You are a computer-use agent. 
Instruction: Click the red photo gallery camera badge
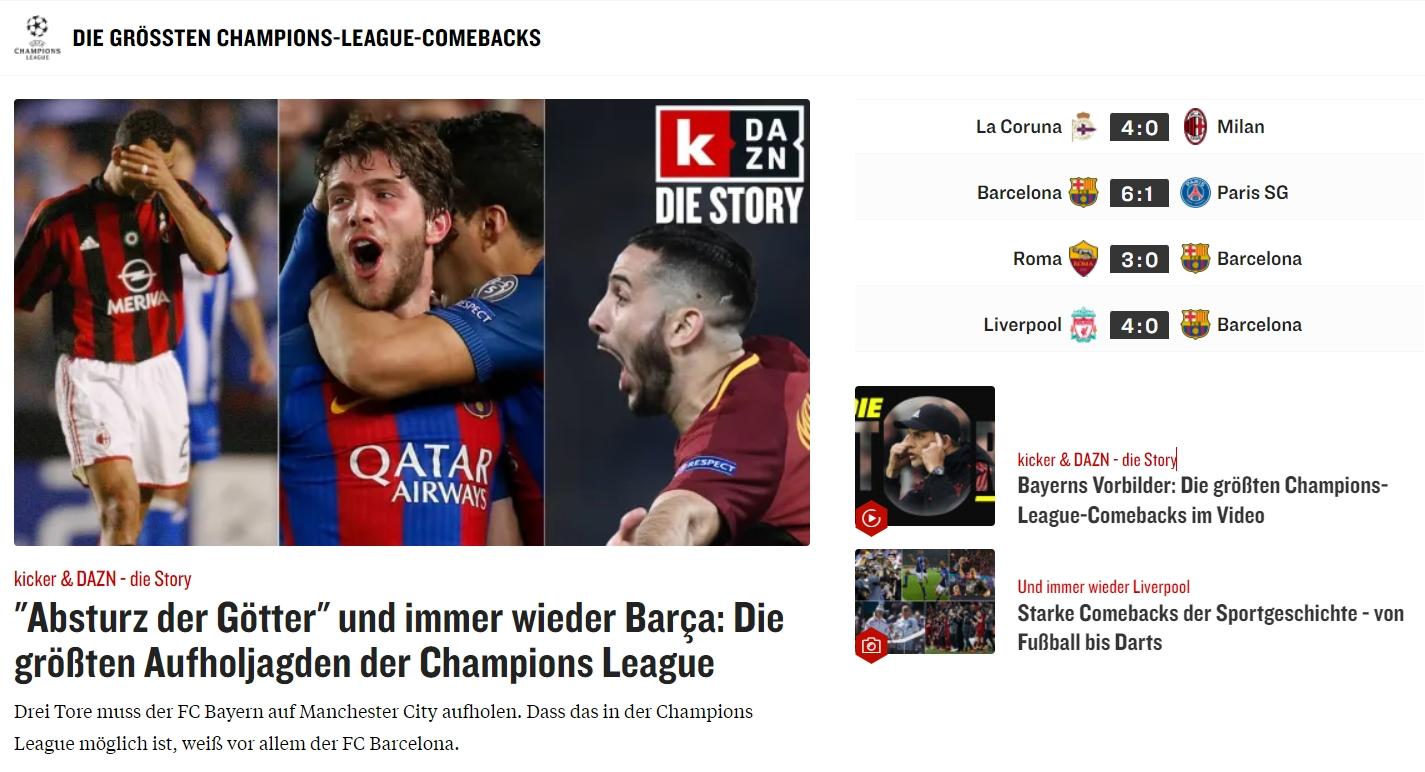[x=871, y=645]
